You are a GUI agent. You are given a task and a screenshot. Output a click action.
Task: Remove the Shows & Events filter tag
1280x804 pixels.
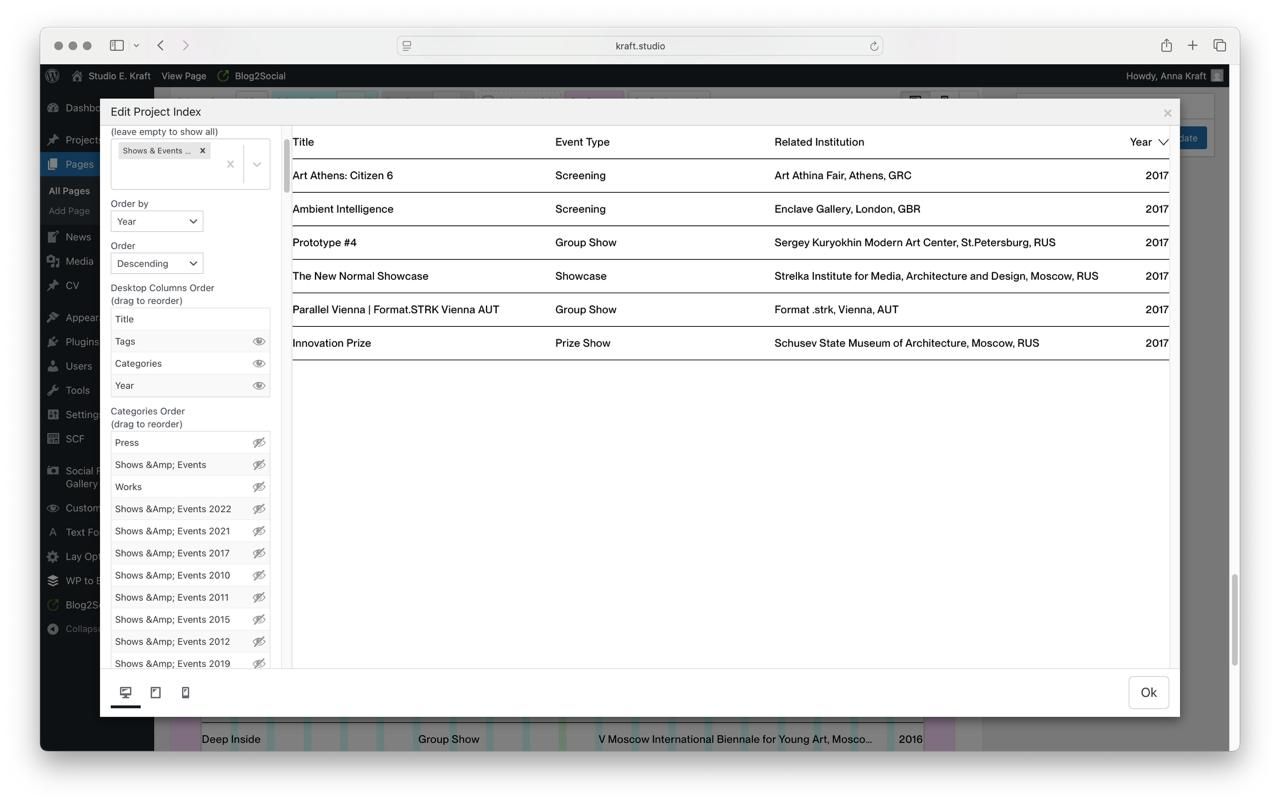(202, 151)
